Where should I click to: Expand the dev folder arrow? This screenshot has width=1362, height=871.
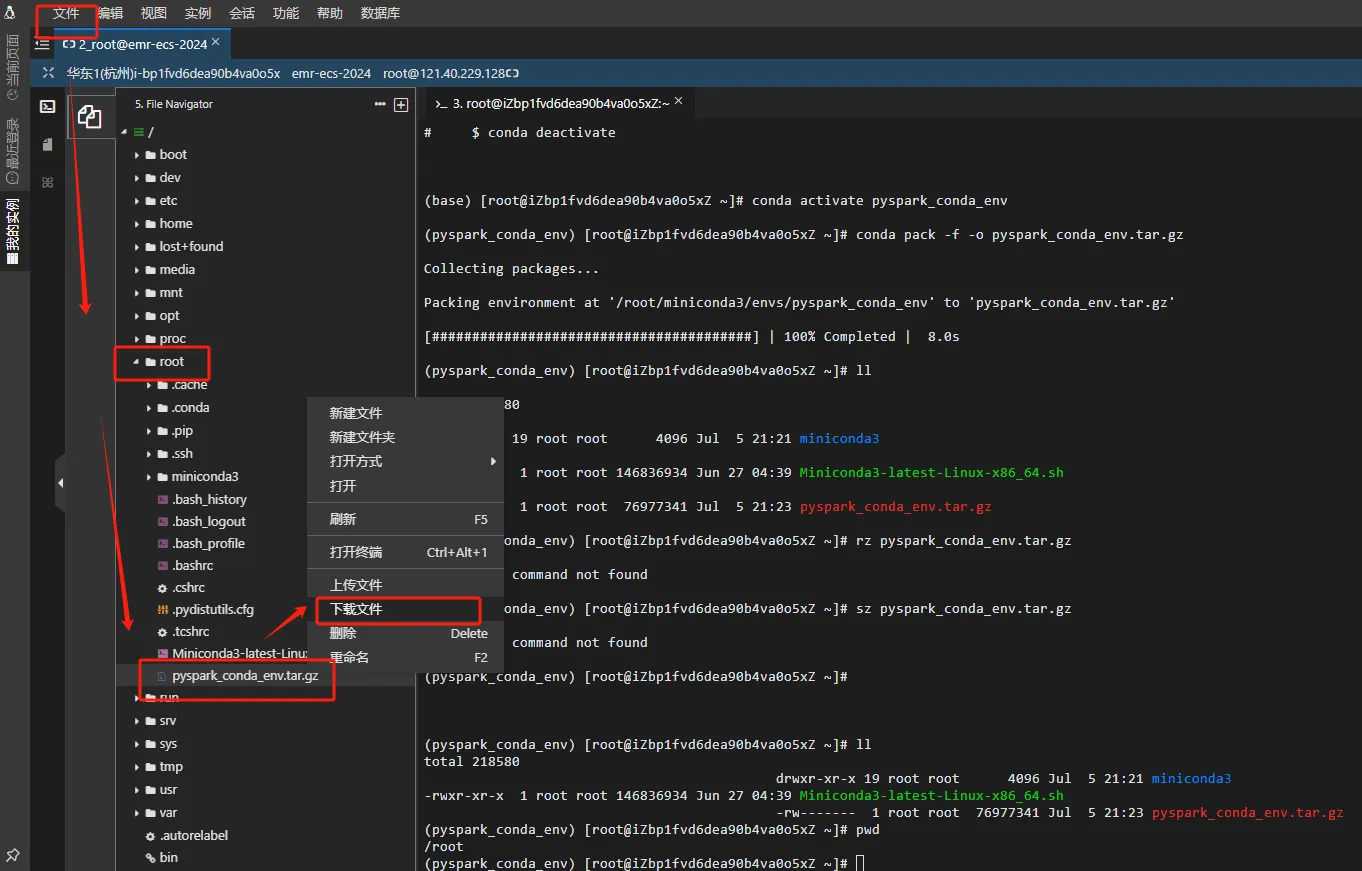point(137,178)
